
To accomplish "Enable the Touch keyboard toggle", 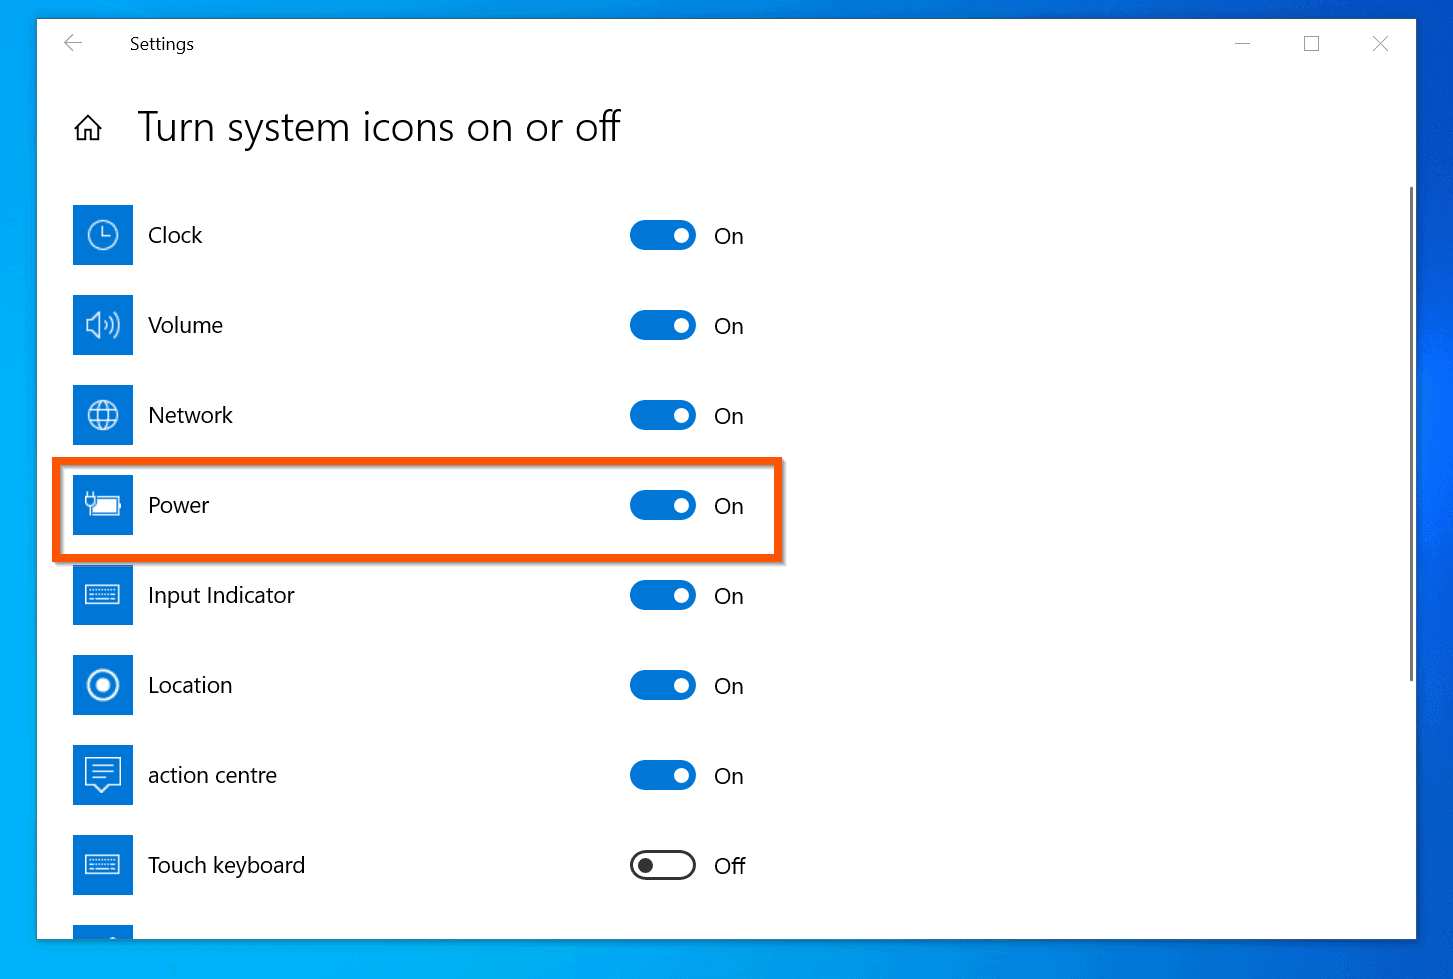I will click(x=662, y=865).
